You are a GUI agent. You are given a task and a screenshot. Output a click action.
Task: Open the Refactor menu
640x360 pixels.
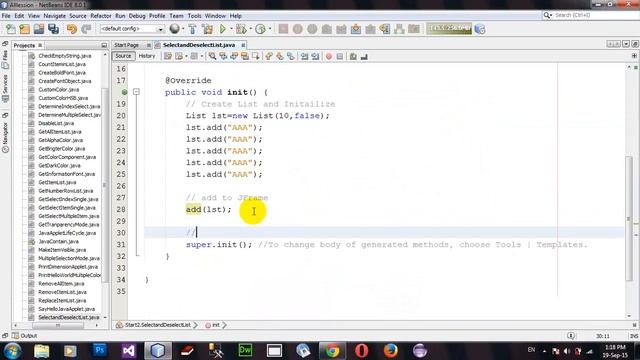coord(100,16)
